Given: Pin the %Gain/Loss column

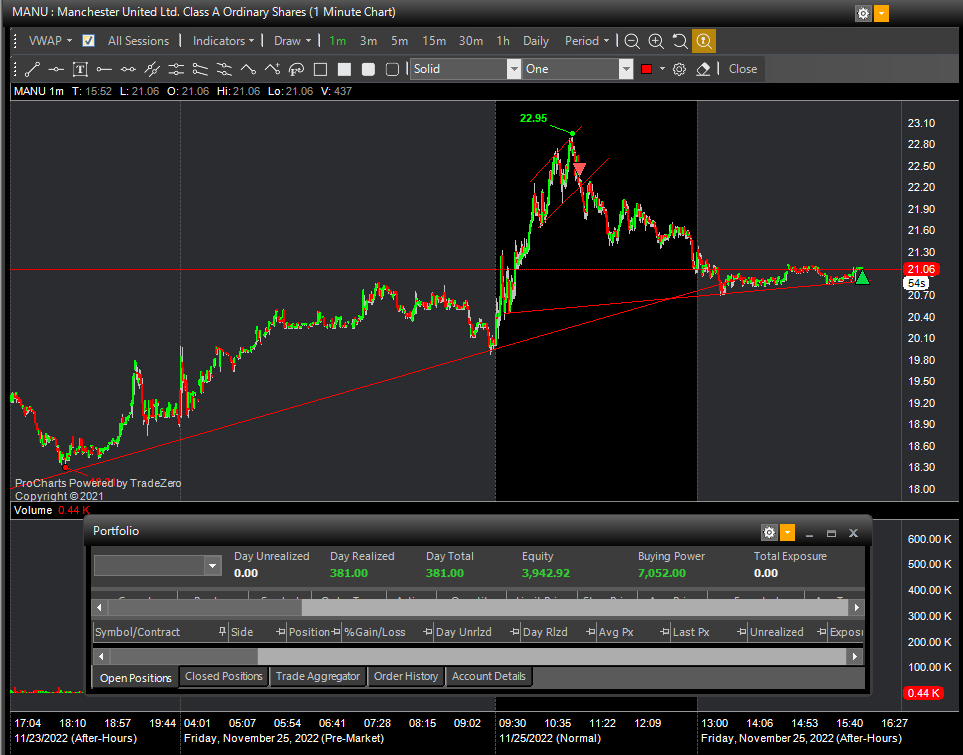Looking at the screenshot, I should point(428,632).
